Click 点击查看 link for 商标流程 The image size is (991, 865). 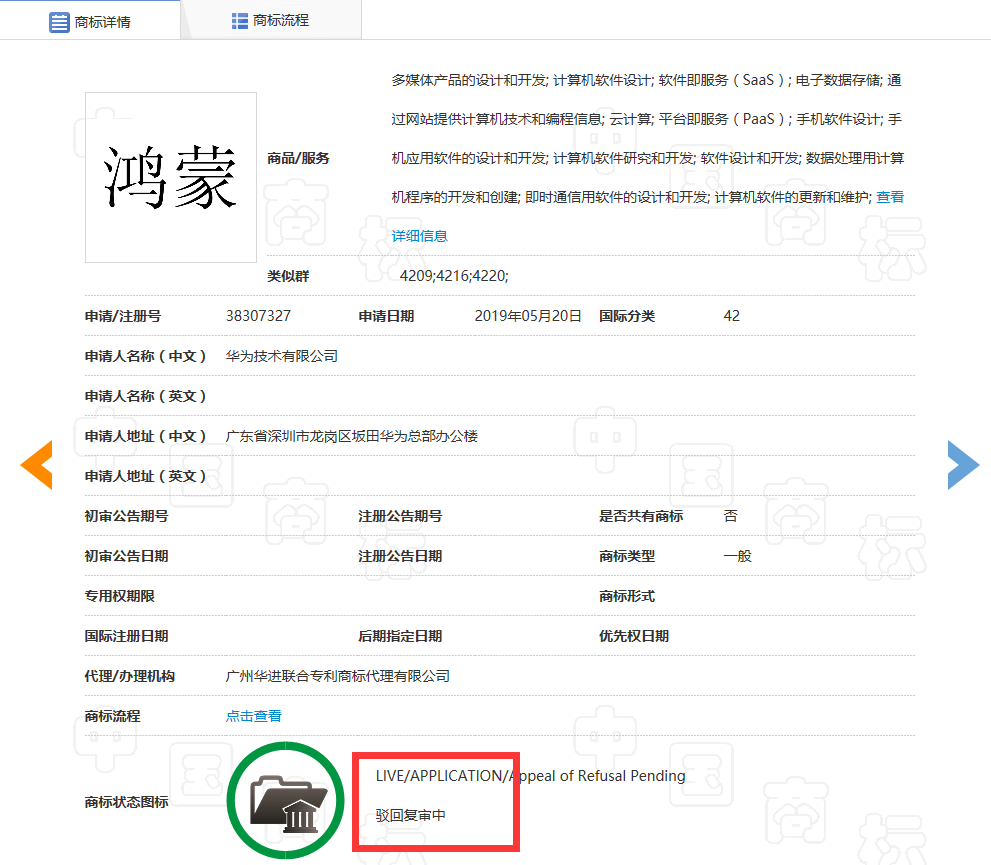point(253,716)
